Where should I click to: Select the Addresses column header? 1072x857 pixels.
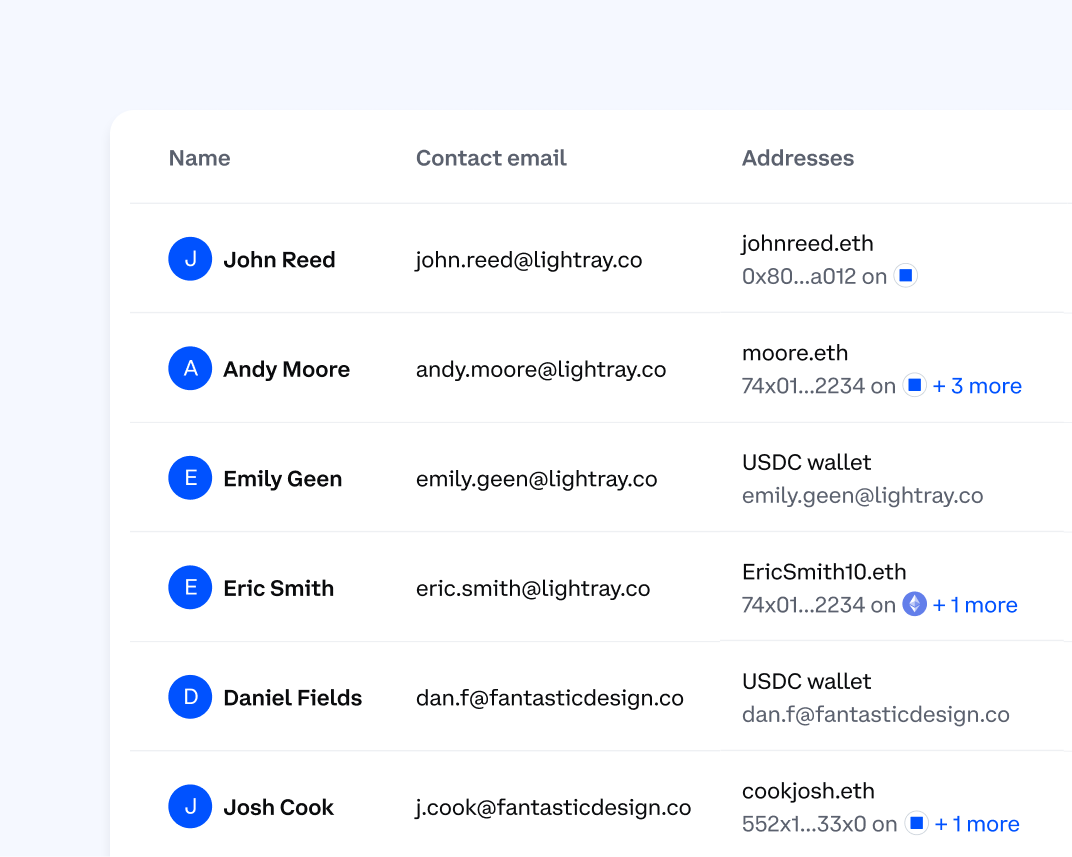coord(798,158)
